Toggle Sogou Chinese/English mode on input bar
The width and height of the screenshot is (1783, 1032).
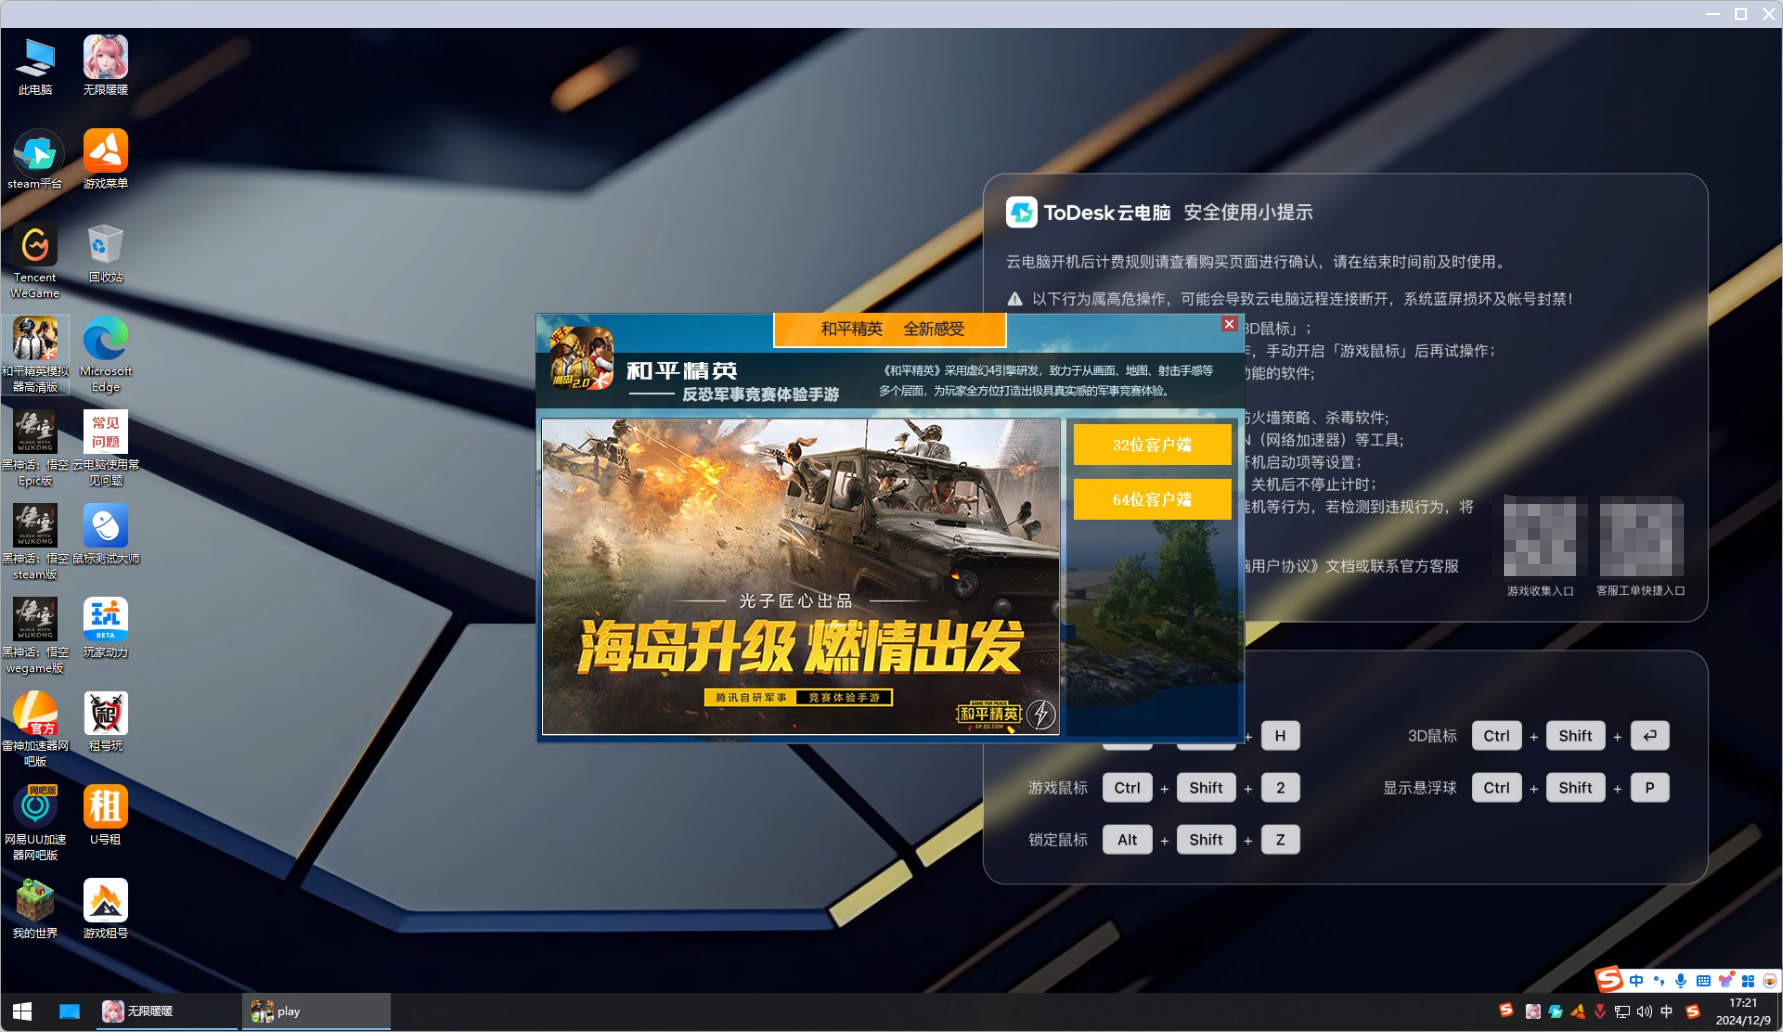[1636, 981]
